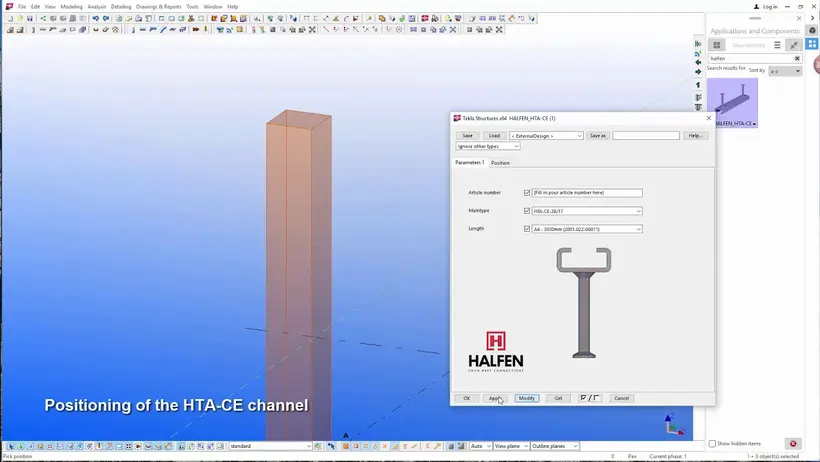Click the Save icon in the top toolbar
The width and height of the screenshot is (820, 462).
30,18
